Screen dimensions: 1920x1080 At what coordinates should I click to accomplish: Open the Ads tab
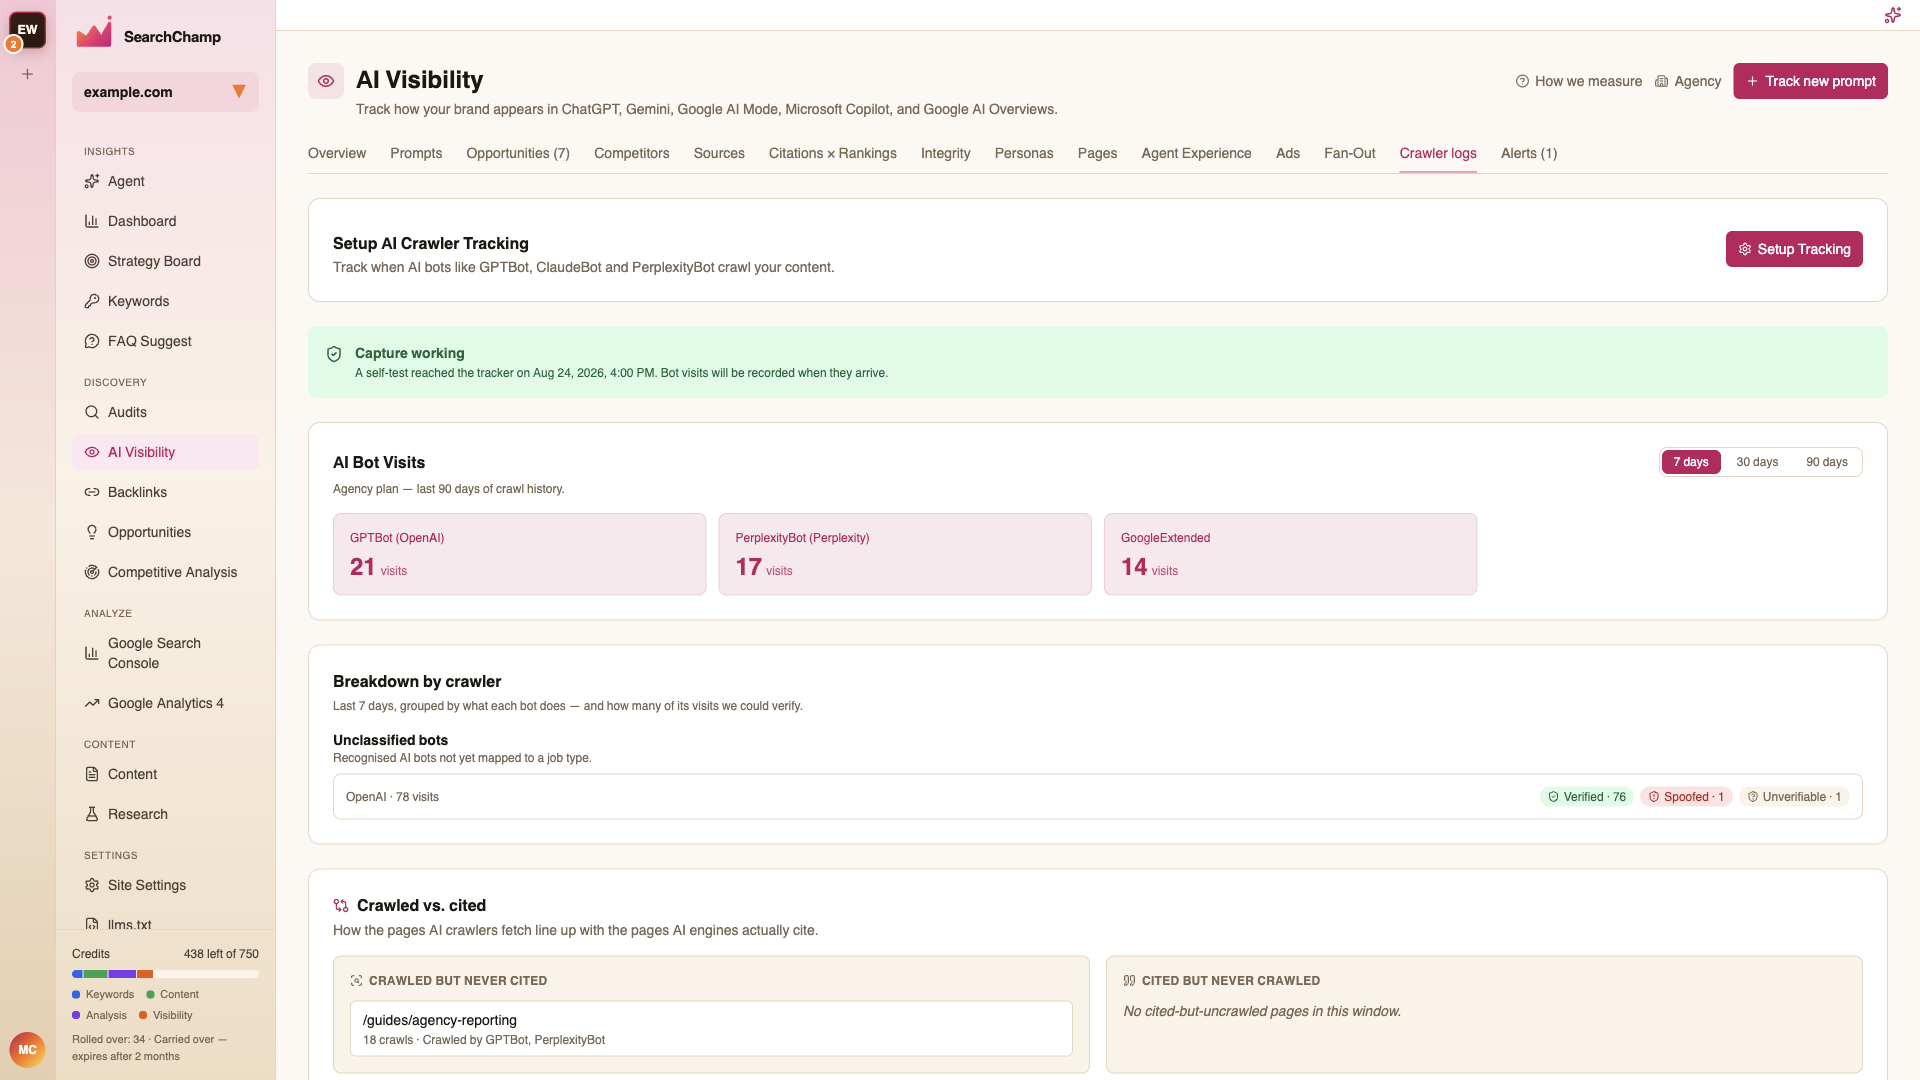pyautogui.click(x=1288, y=153)
